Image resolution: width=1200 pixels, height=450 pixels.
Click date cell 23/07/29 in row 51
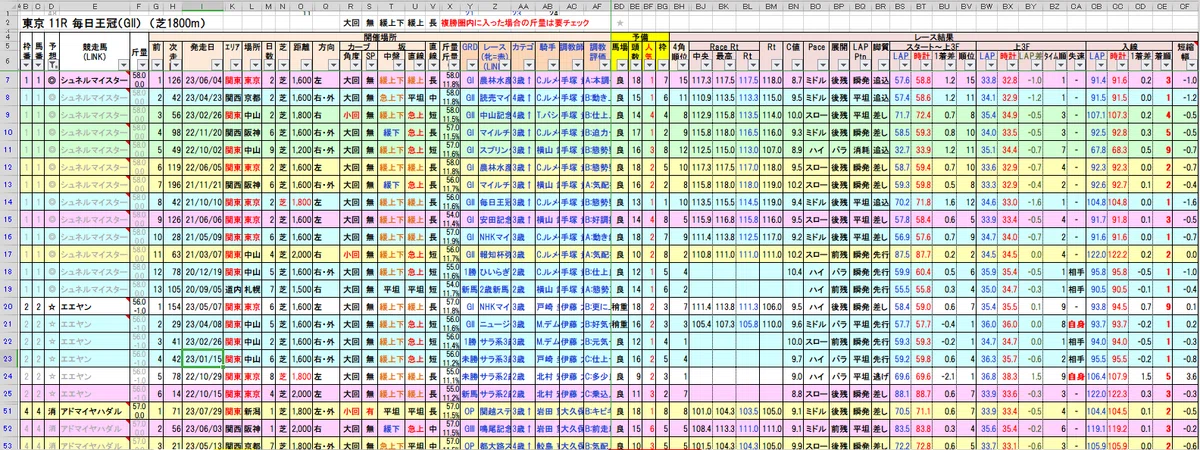tap(205, 410)
